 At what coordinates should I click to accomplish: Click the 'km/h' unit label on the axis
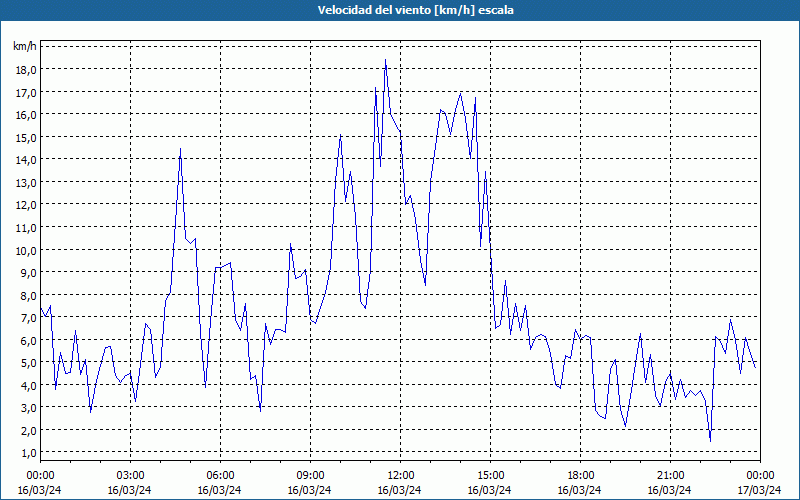[x=24, y=46]
